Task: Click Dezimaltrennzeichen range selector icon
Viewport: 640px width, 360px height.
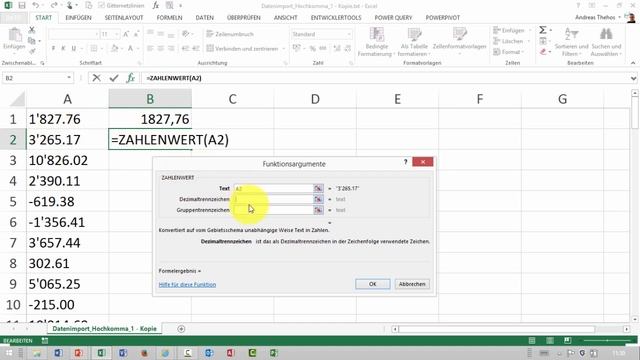Action: pos(318,199)
